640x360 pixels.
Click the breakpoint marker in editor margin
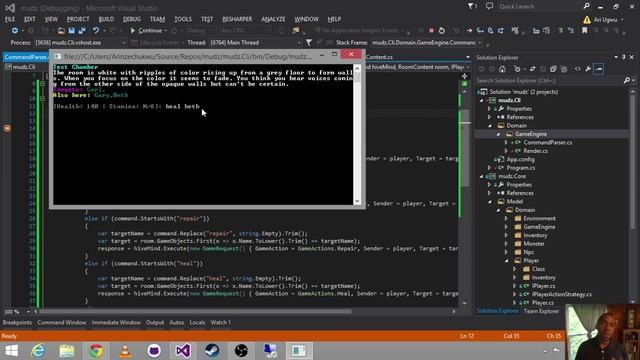pyautogui.click(x=7, y=128)
